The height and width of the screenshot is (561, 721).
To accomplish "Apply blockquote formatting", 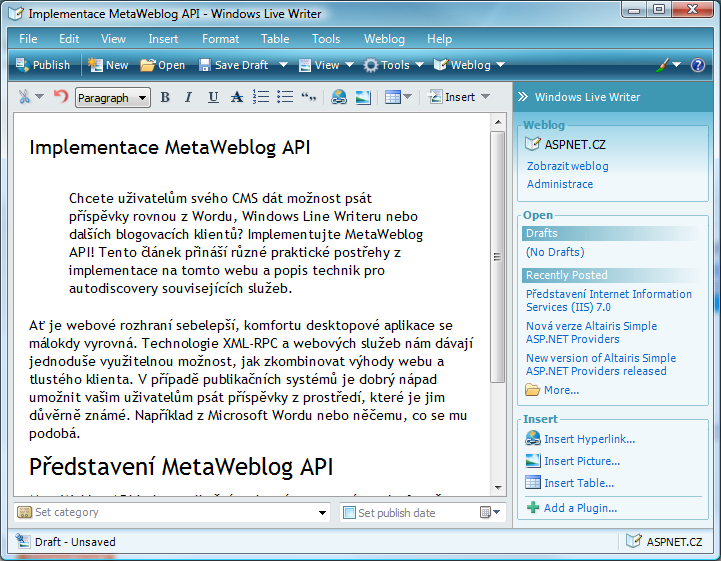I will point(309,97).
